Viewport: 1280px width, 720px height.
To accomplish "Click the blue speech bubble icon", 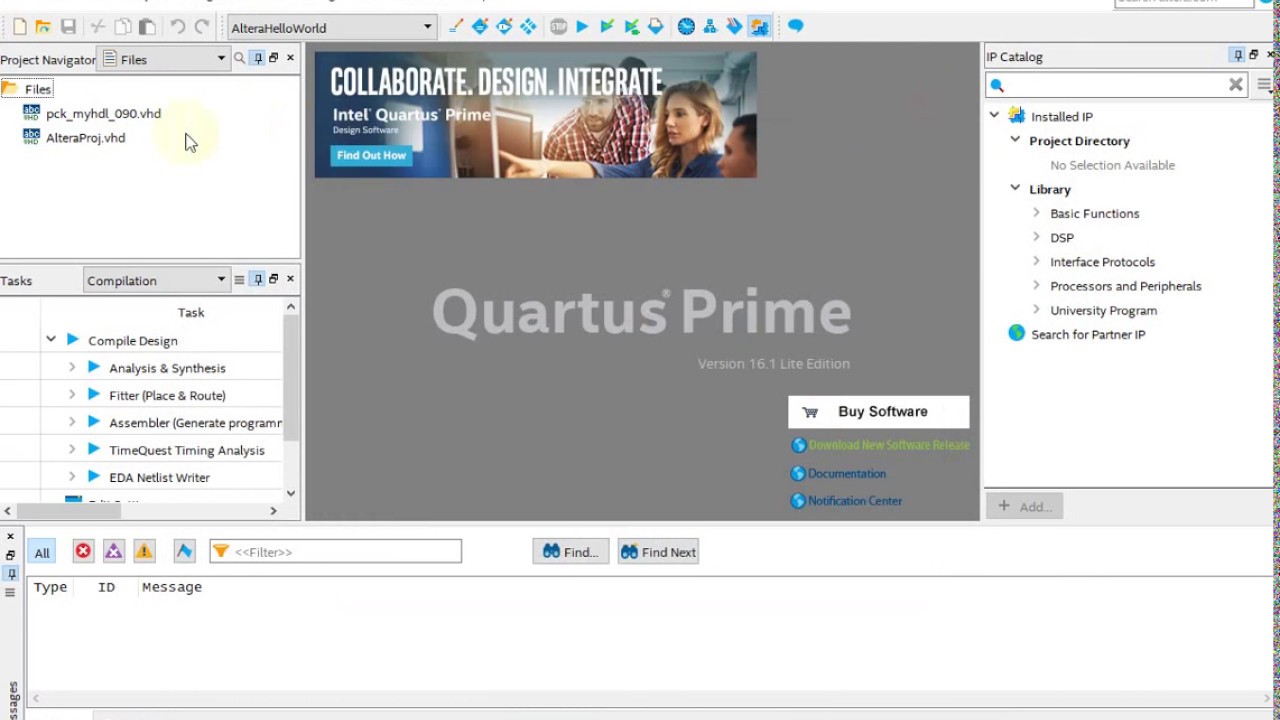I will pos(795,27).
